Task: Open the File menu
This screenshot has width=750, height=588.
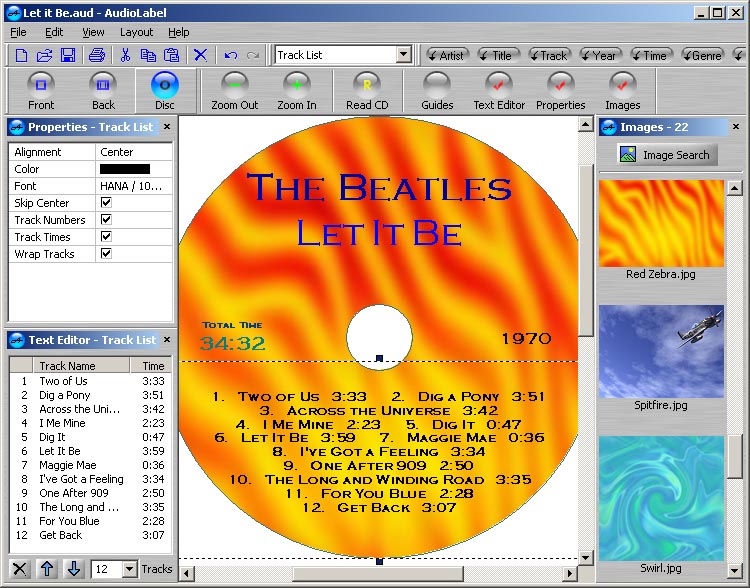Action: click(18, 32)
